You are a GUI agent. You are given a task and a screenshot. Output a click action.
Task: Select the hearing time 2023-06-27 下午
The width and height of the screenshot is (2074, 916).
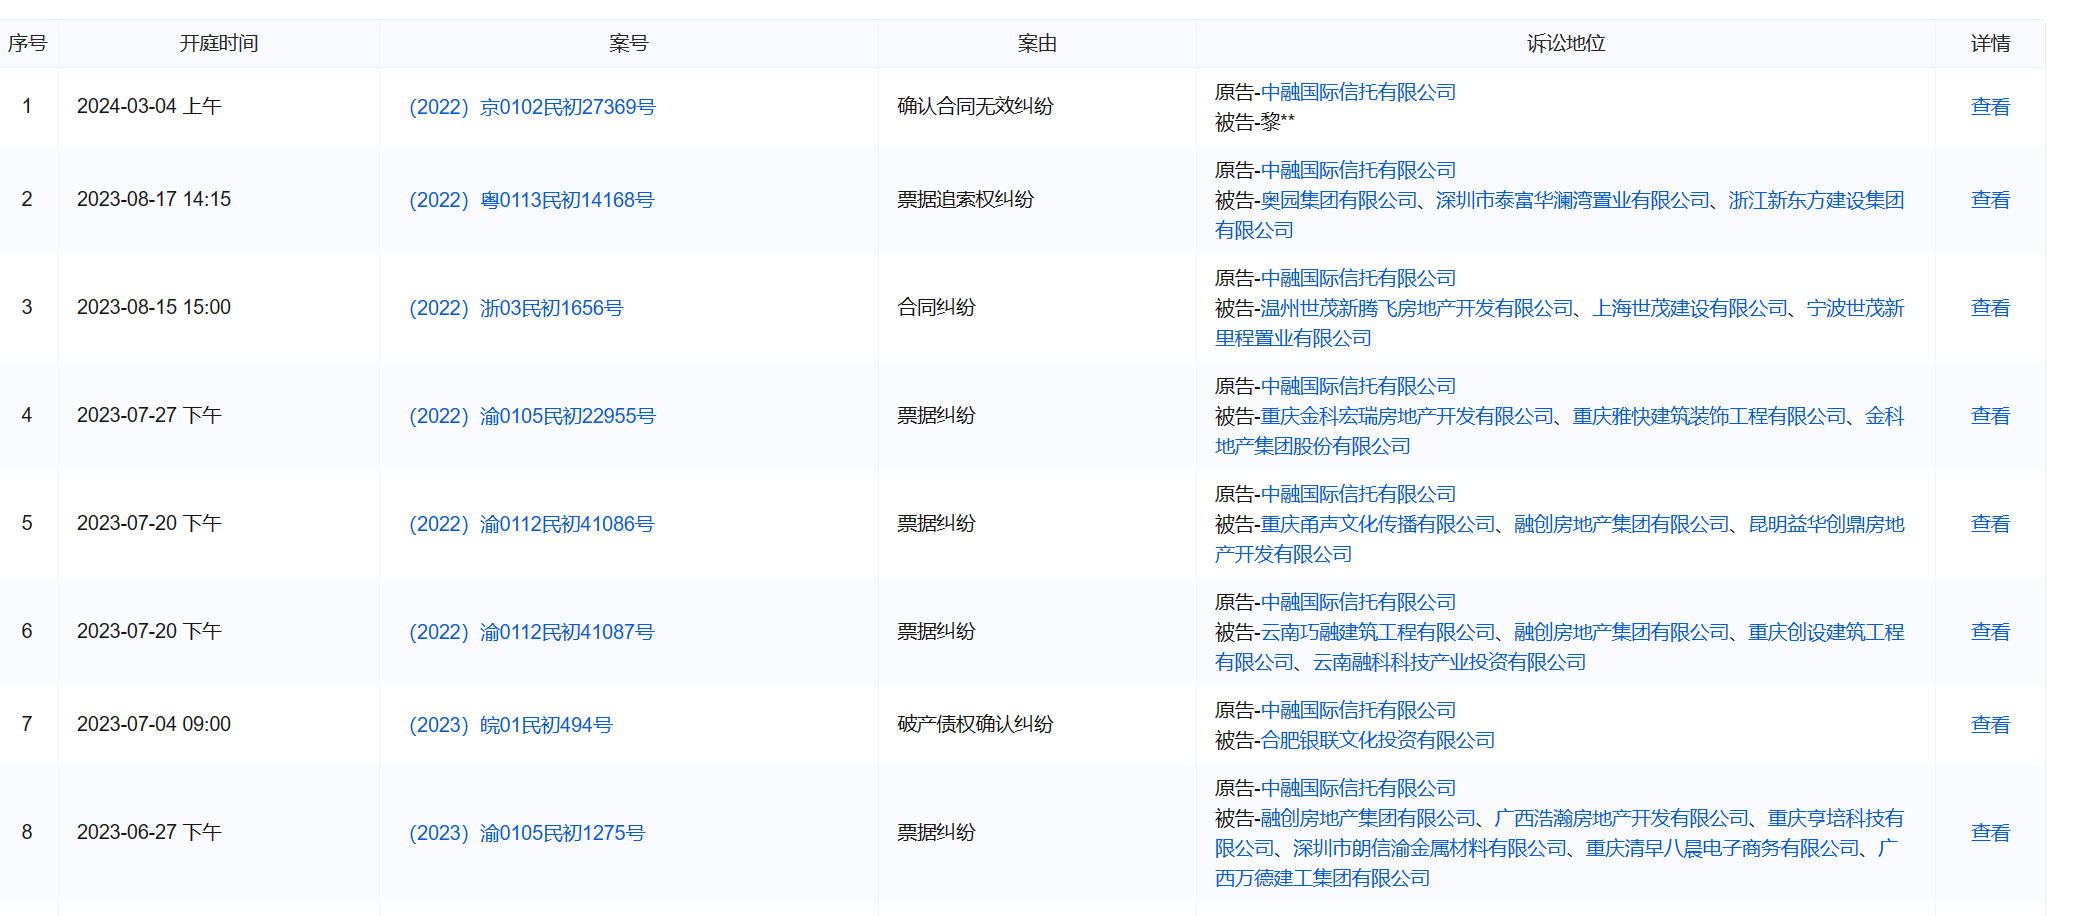click(x=149, y=832)
